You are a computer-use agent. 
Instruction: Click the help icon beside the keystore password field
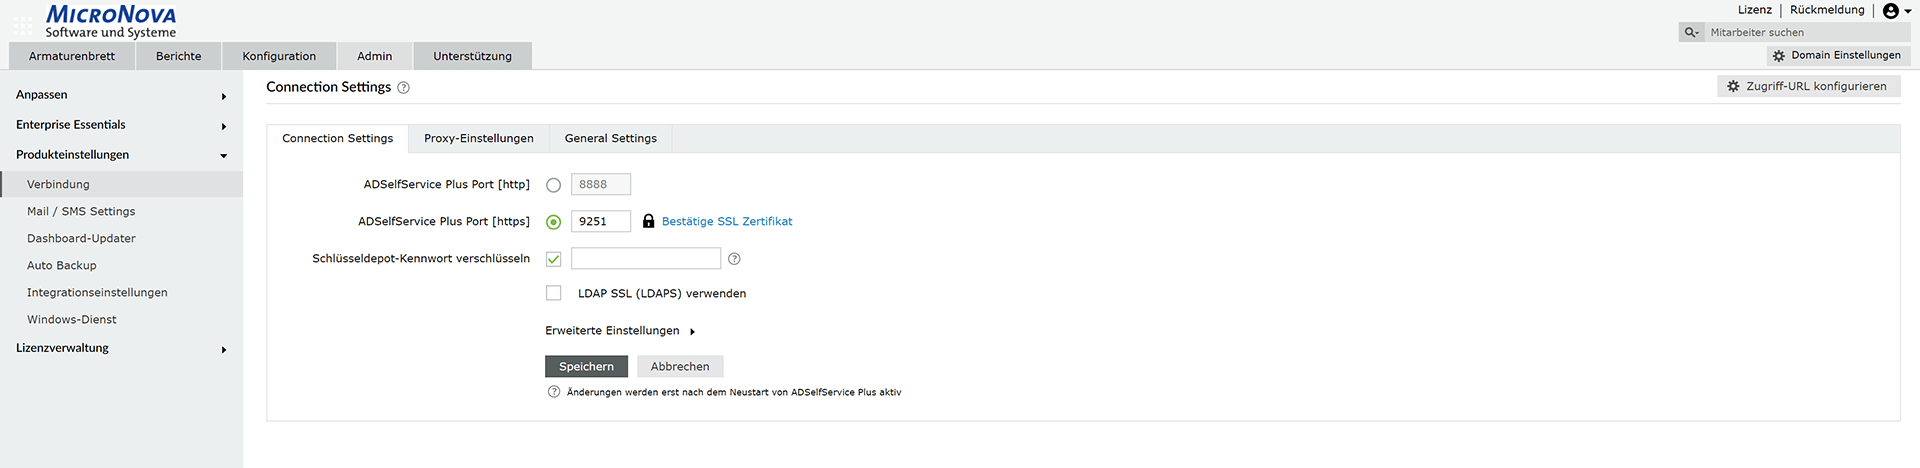(x=734, y=259)
